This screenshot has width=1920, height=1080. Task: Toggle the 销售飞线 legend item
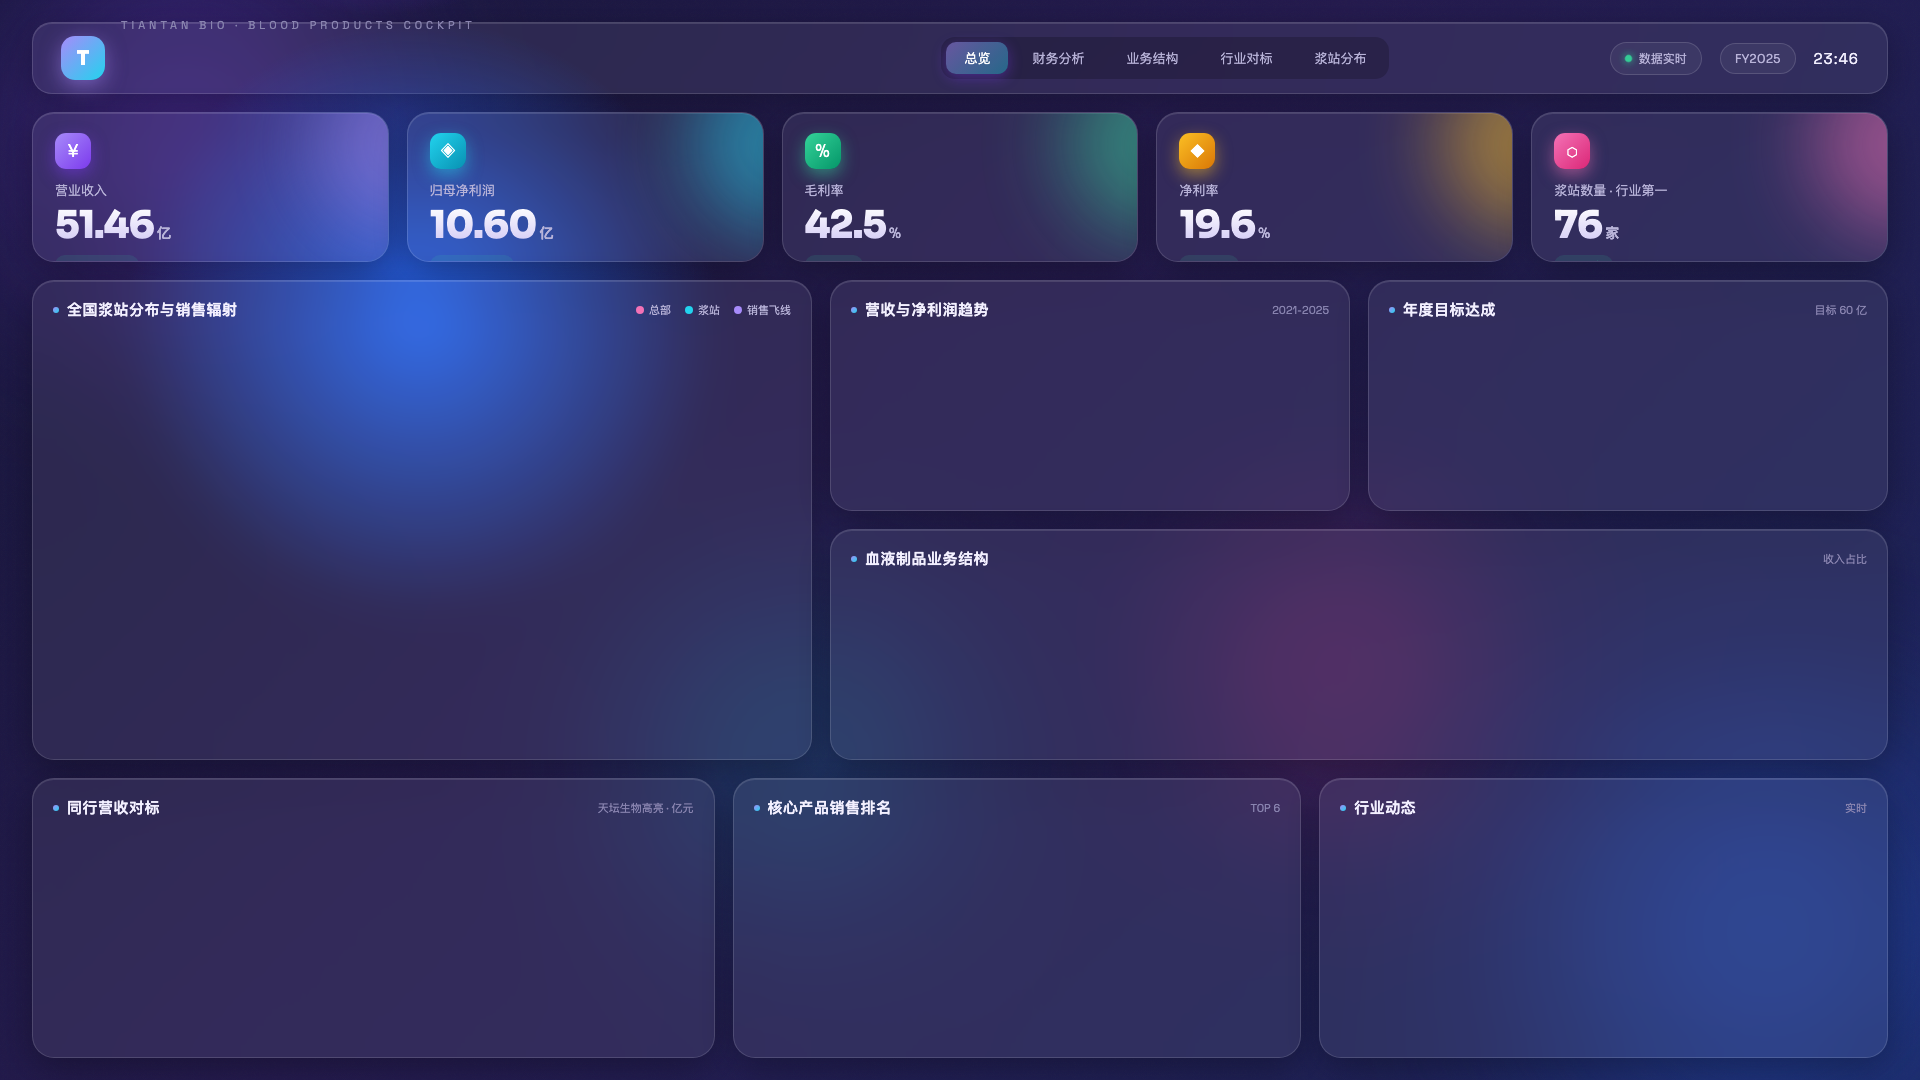click(x=762, y=310)
